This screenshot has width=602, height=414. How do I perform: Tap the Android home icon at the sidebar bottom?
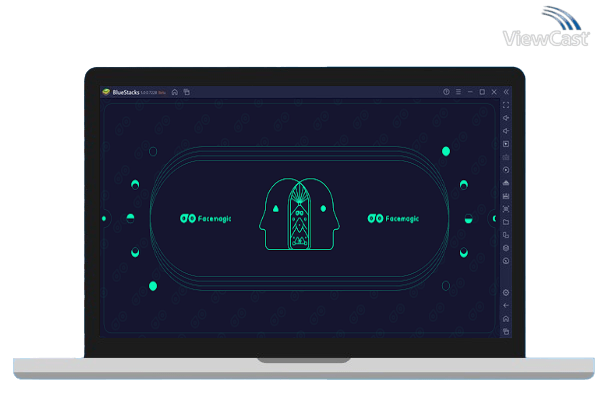[506, 318]
